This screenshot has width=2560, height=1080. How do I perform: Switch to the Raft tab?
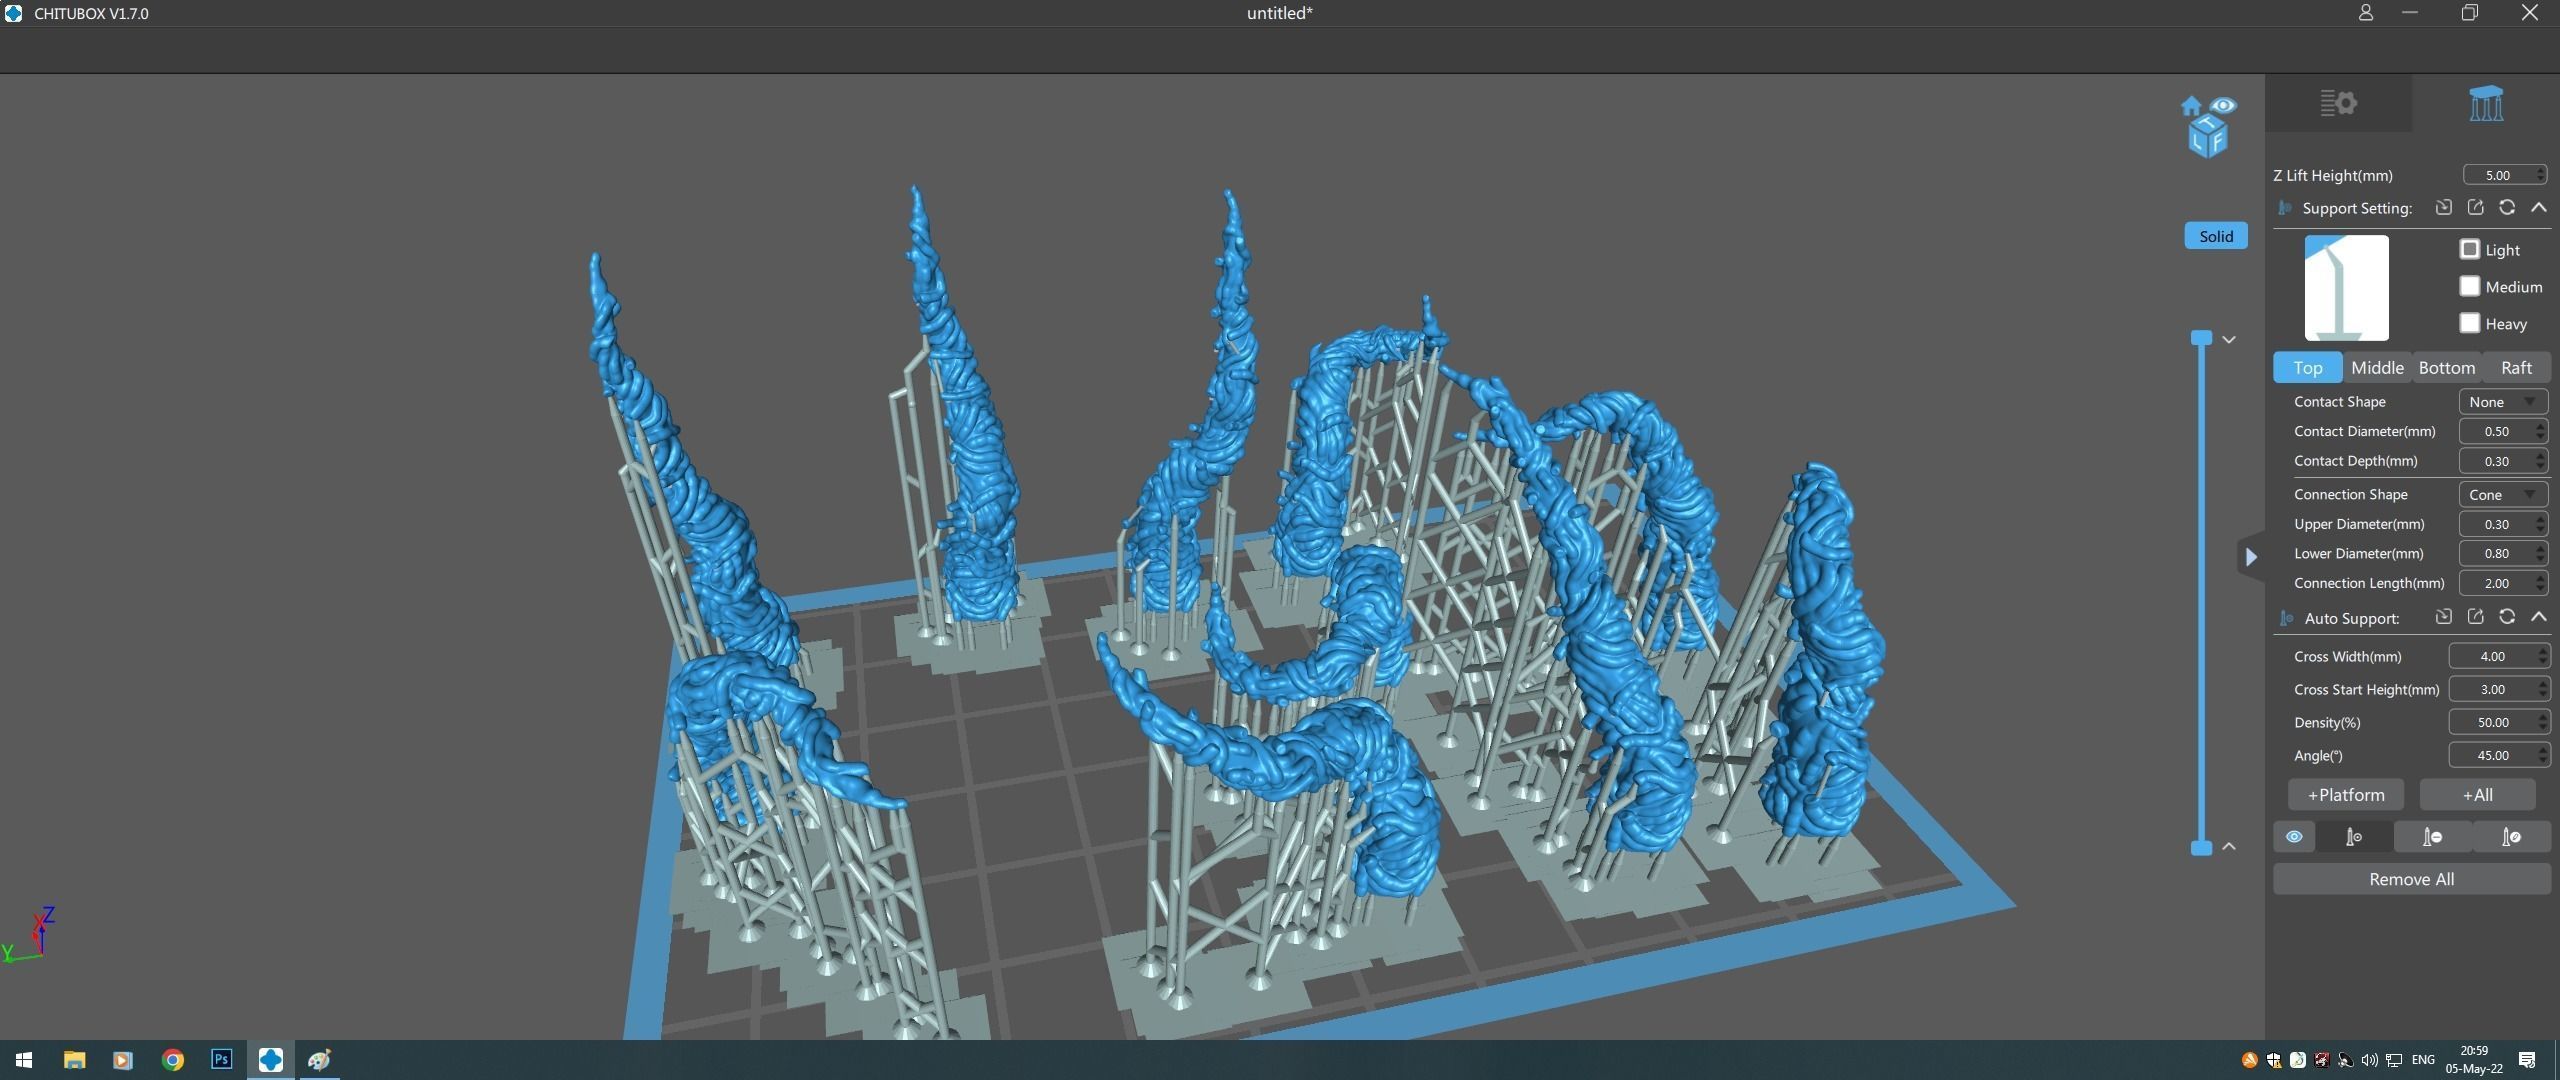[x=2516, y=367]
